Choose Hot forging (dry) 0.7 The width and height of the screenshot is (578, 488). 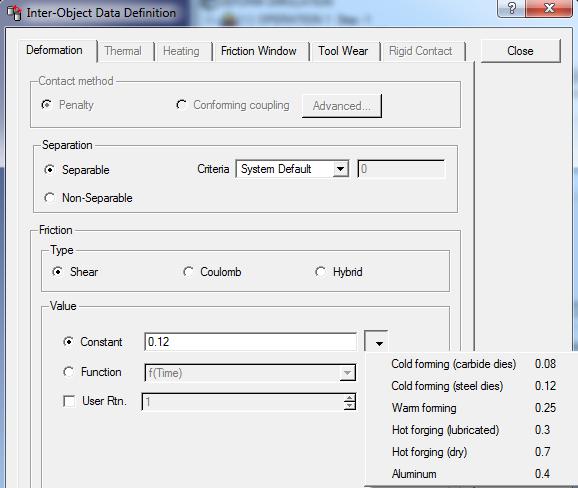pos(471,452)
